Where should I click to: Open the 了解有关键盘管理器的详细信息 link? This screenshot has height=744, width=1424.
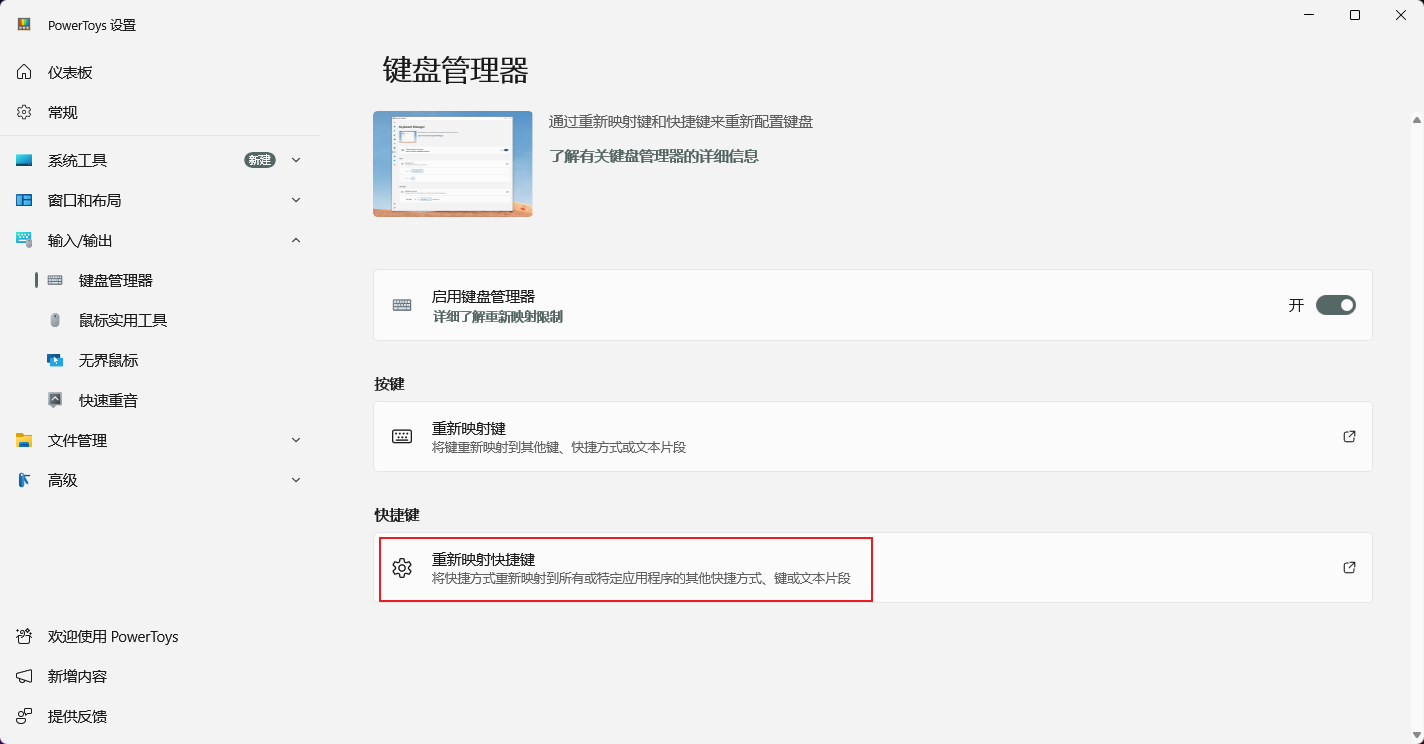[x=653, y=156]
